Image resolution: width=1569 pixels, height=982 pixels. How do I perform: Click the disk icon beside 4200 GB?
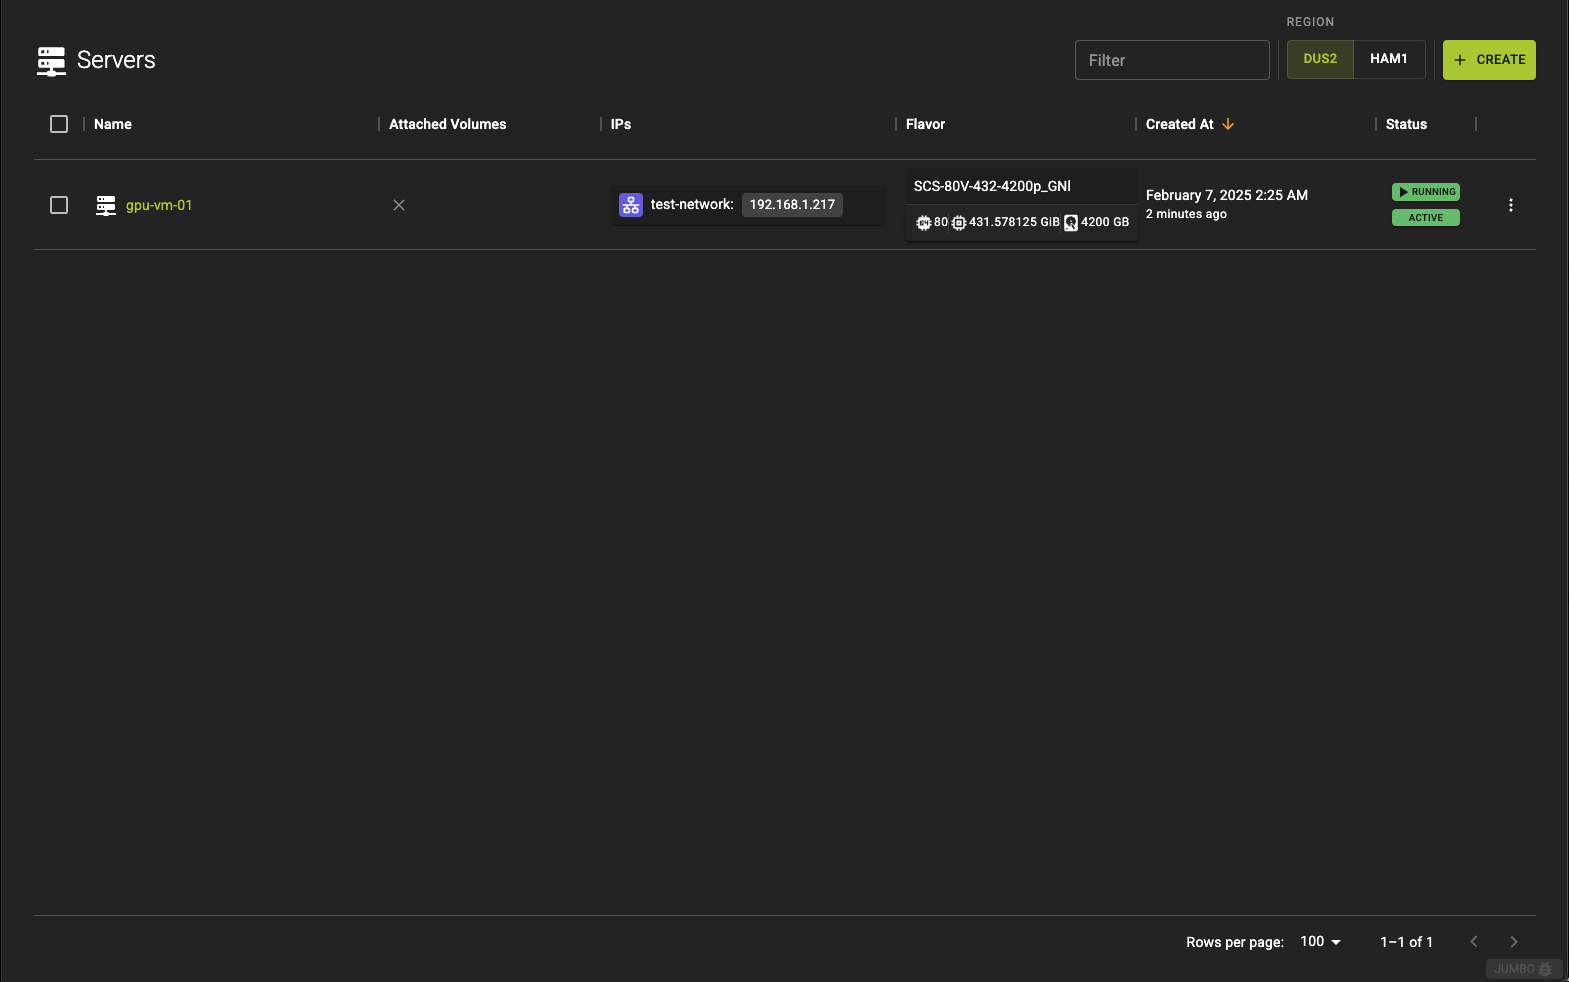click(1071, 223)
